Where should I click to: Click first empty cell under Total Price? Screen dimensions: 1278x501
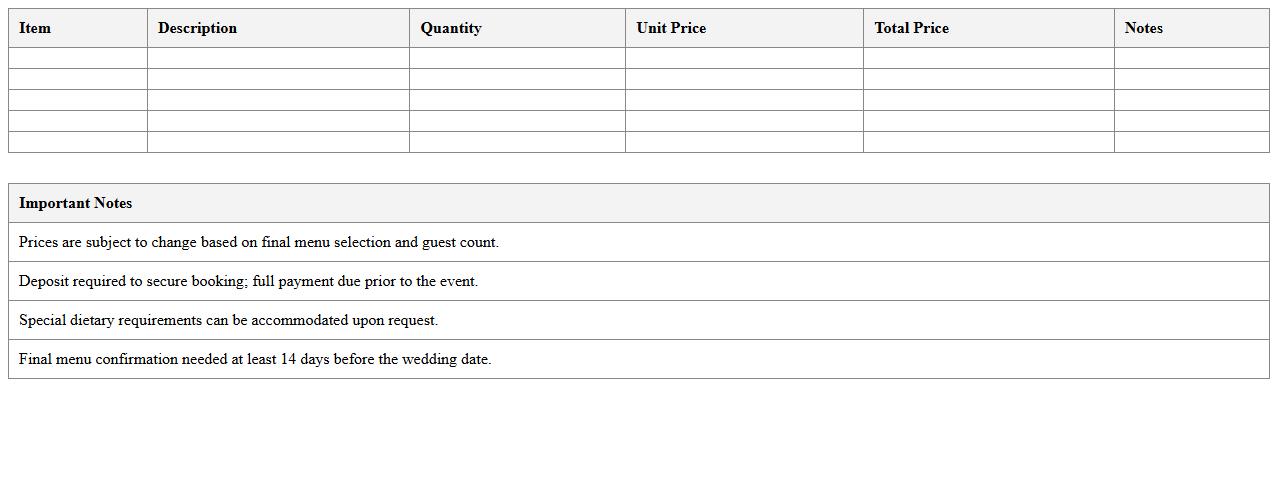pyautogui.click(x=988, y=58)
